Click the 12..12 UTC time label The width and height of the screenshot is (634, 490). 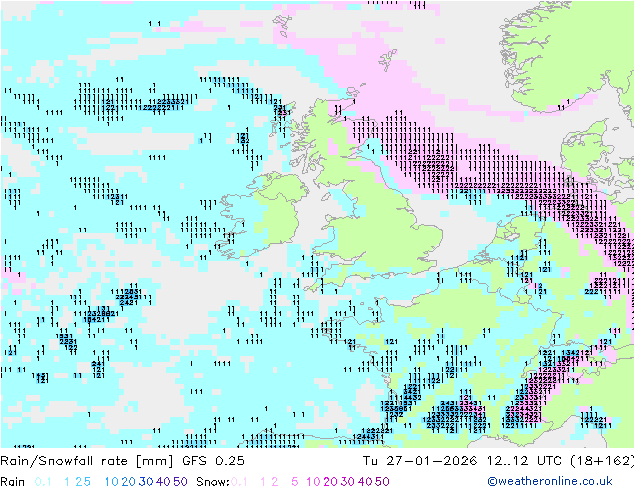point(524,460)
